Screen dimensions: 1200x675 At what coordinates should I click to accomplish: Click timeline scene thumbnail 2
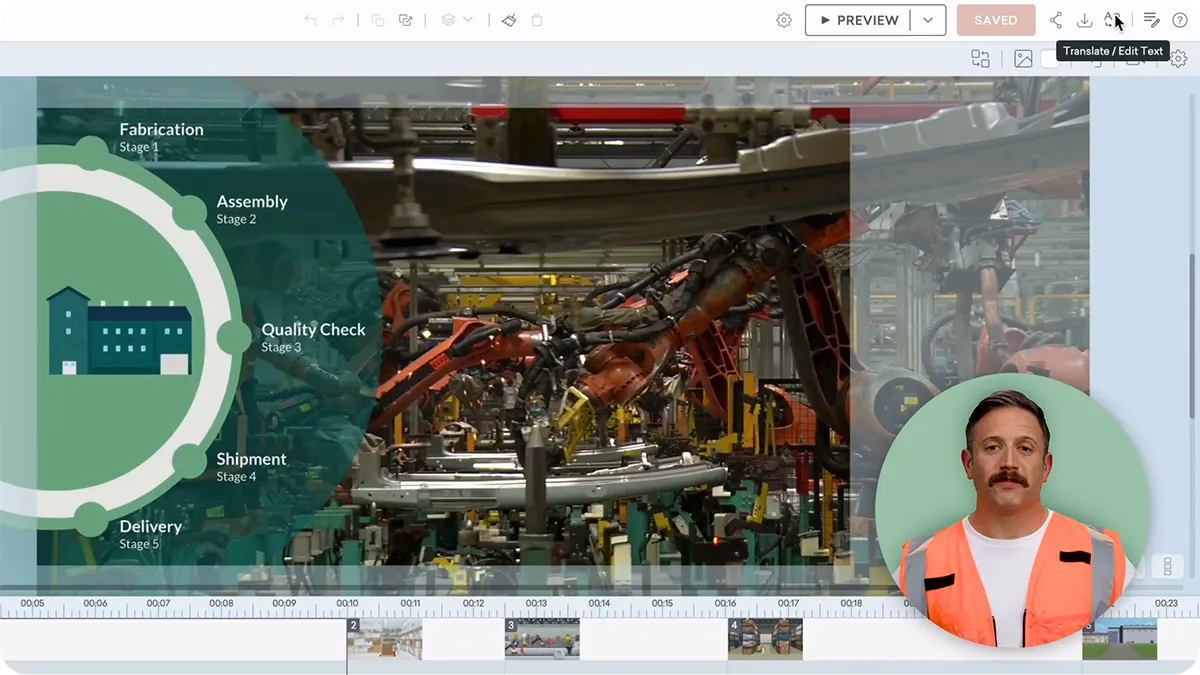[x=385, y=639]
